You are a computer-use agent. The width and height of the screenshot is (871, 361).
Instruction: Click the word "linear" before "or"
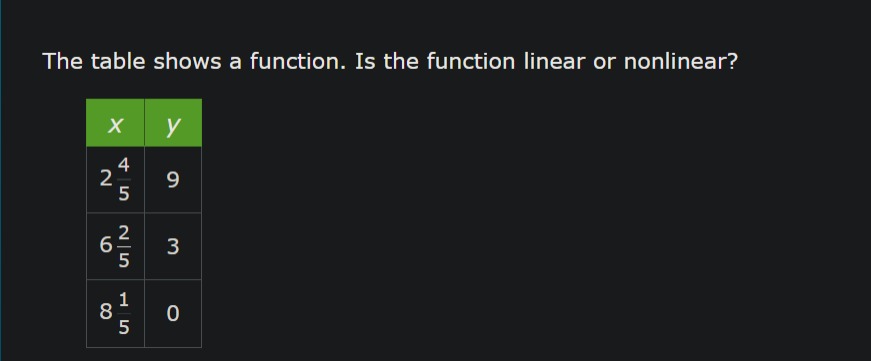tap(554, 61)
